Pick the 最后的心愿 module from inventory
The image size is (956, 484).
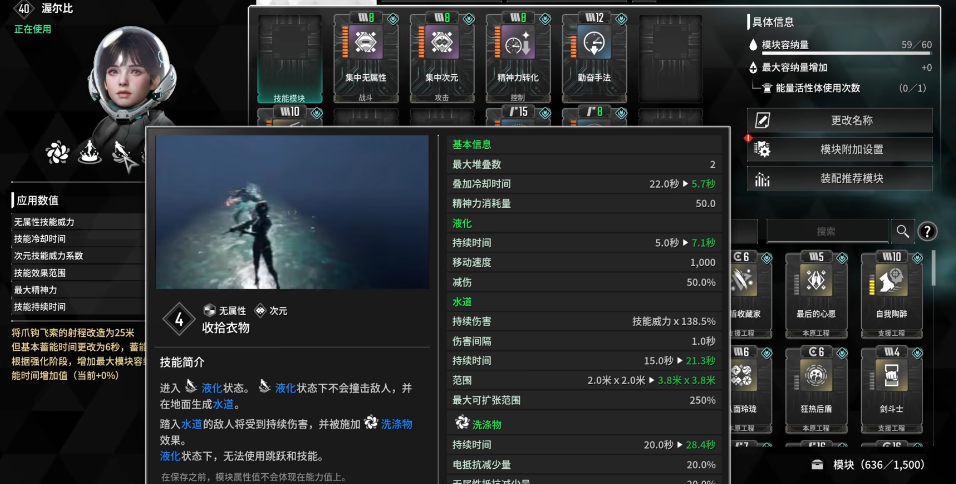(x=816, y=296)
